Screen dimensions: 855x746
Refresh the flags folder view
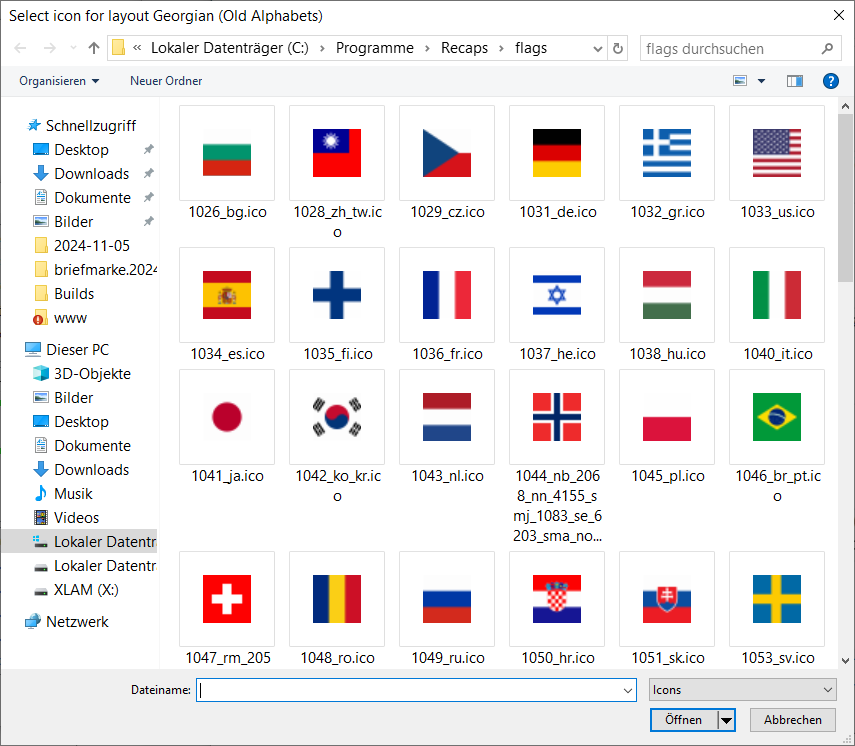[618, 48]
